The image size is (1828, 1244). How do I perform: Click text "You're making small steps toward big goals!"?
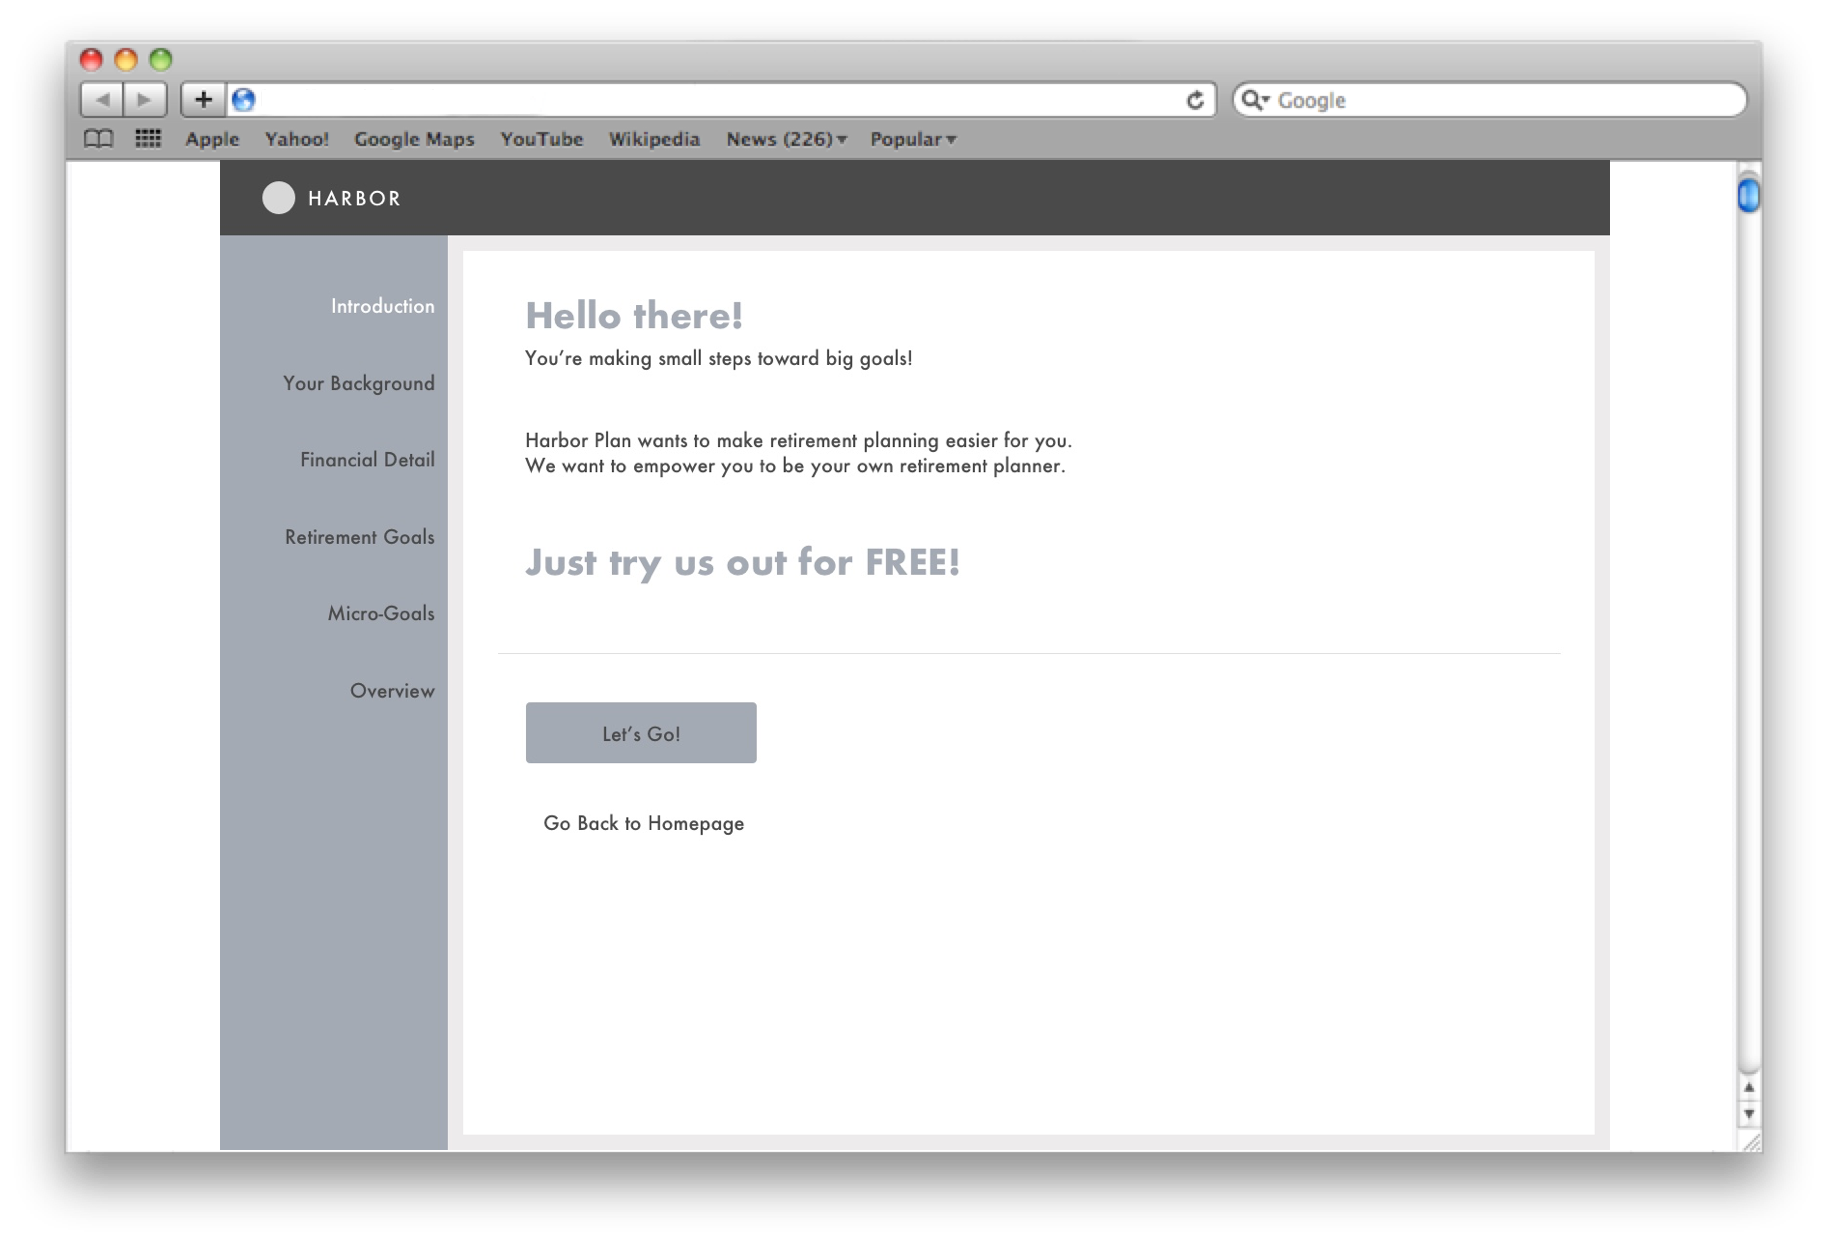click(719, 358)
